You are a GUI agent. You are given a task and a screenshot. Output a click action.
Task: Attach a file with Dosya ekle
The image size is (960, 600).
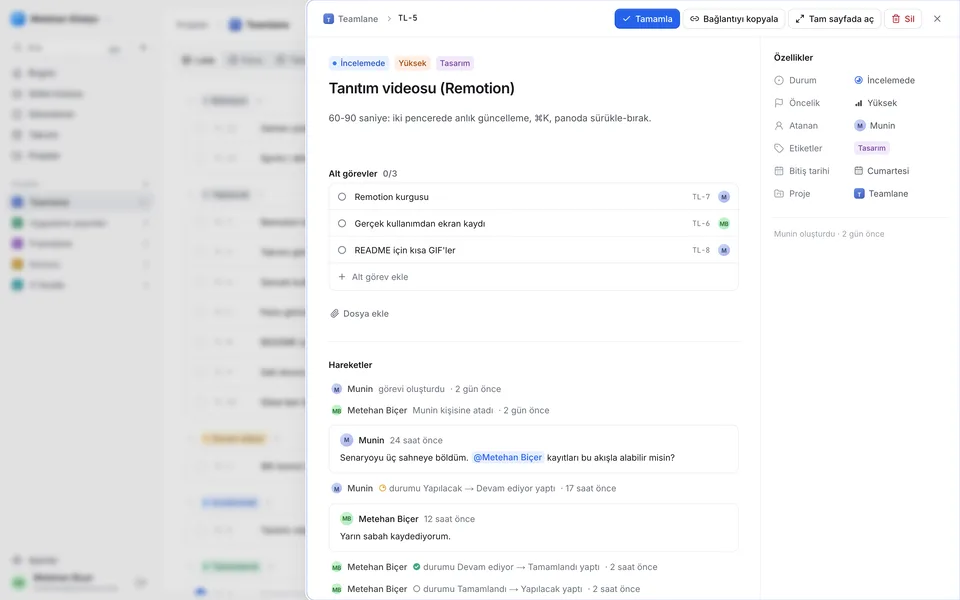tap(359, 313)
